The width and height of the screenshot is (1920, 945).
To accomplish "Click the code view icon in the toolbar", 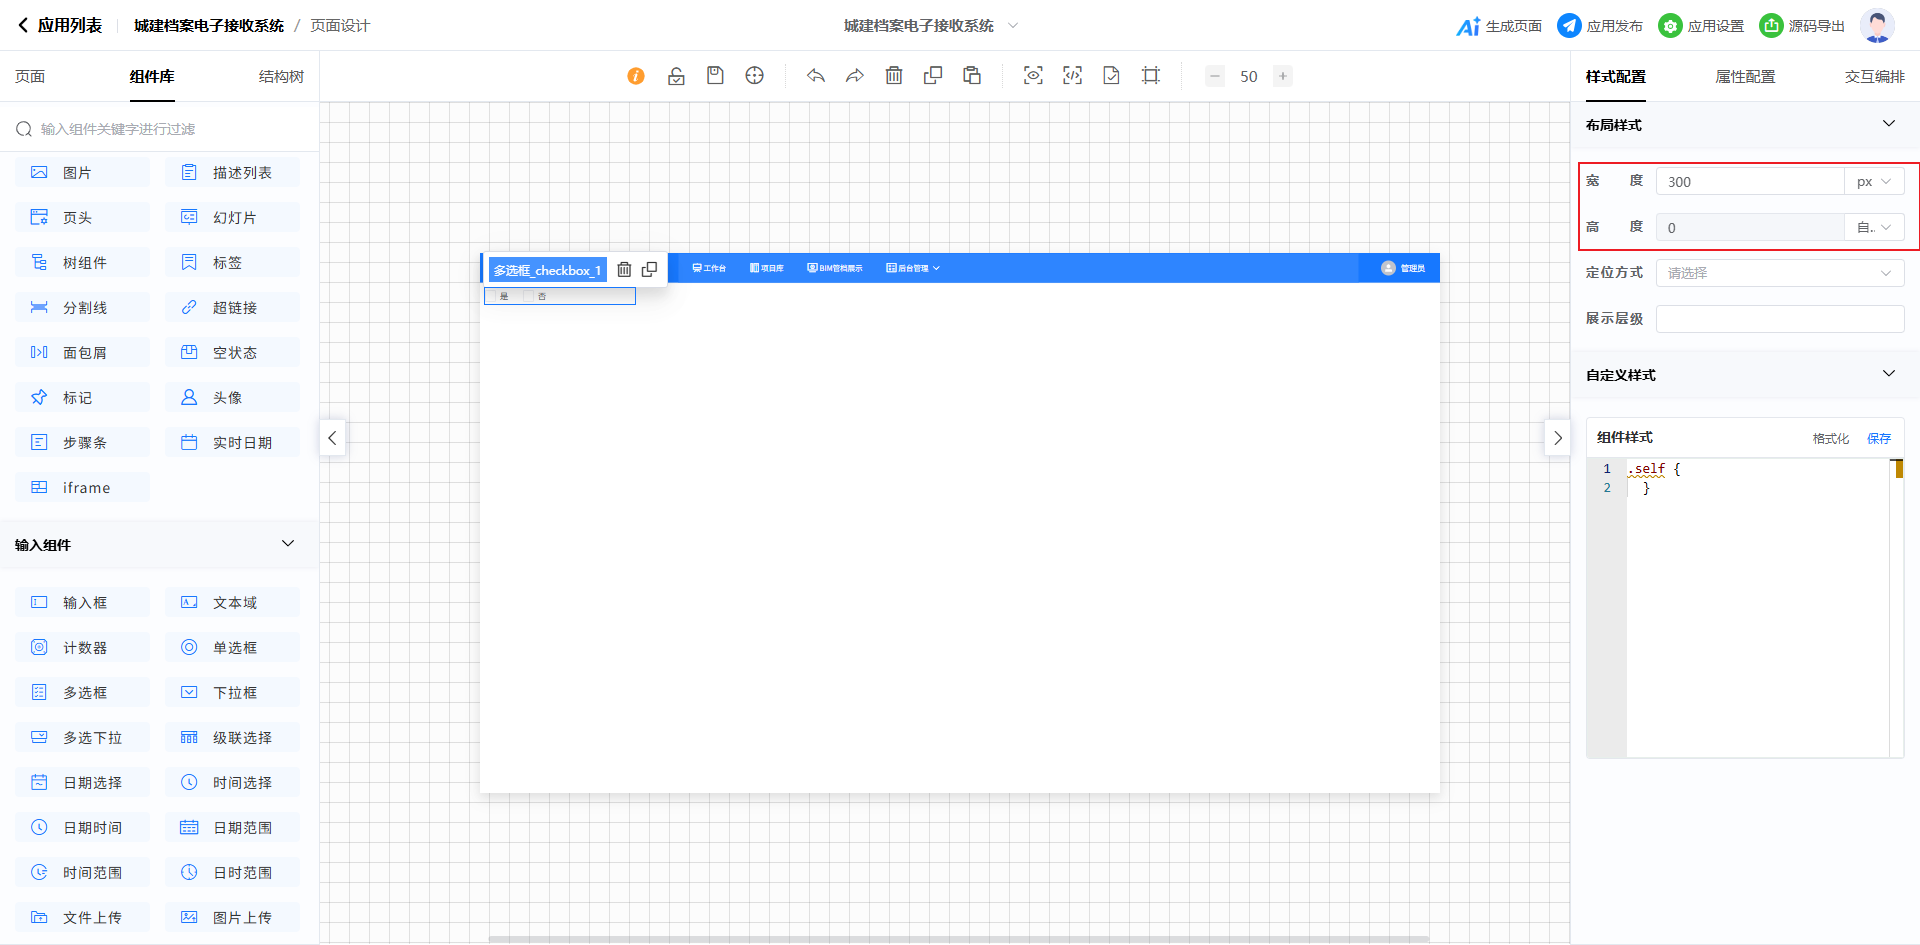I will 1072,76.
